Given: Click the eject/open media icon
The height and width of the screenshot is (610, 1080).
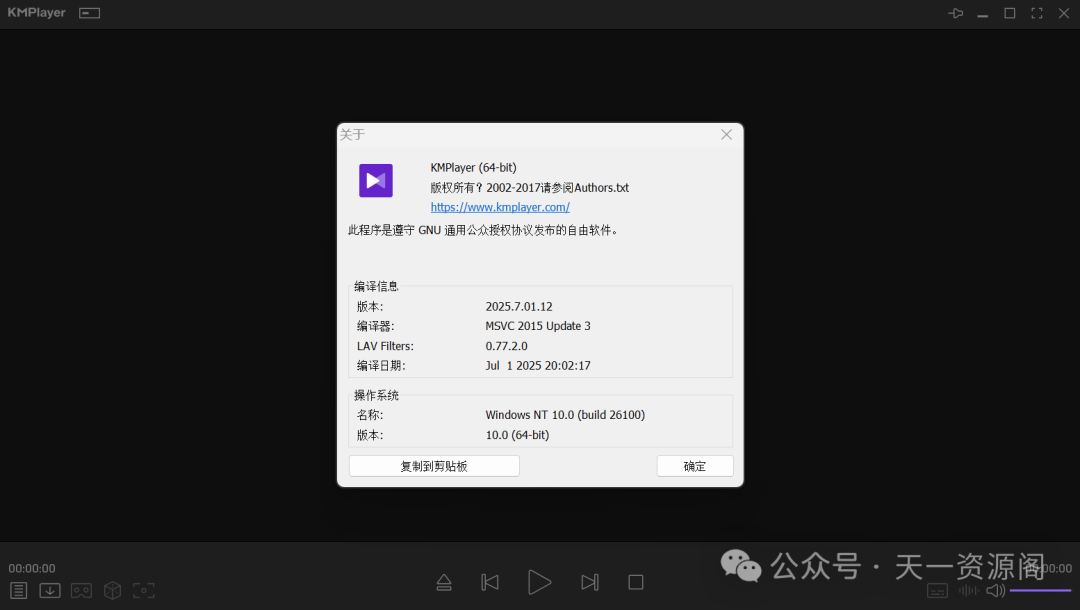Looking at the screenshot, I should tap(444, 582).
